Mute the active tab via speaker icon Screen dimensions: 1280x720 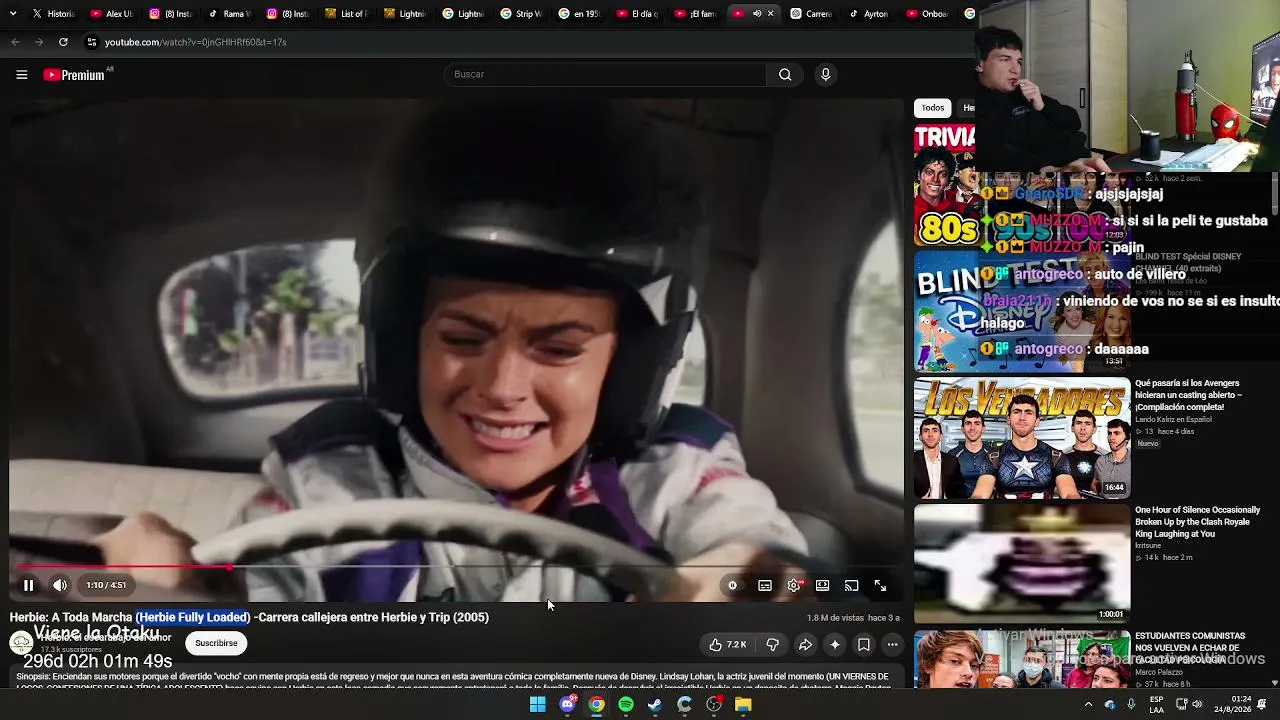click(x=757, y=14)
